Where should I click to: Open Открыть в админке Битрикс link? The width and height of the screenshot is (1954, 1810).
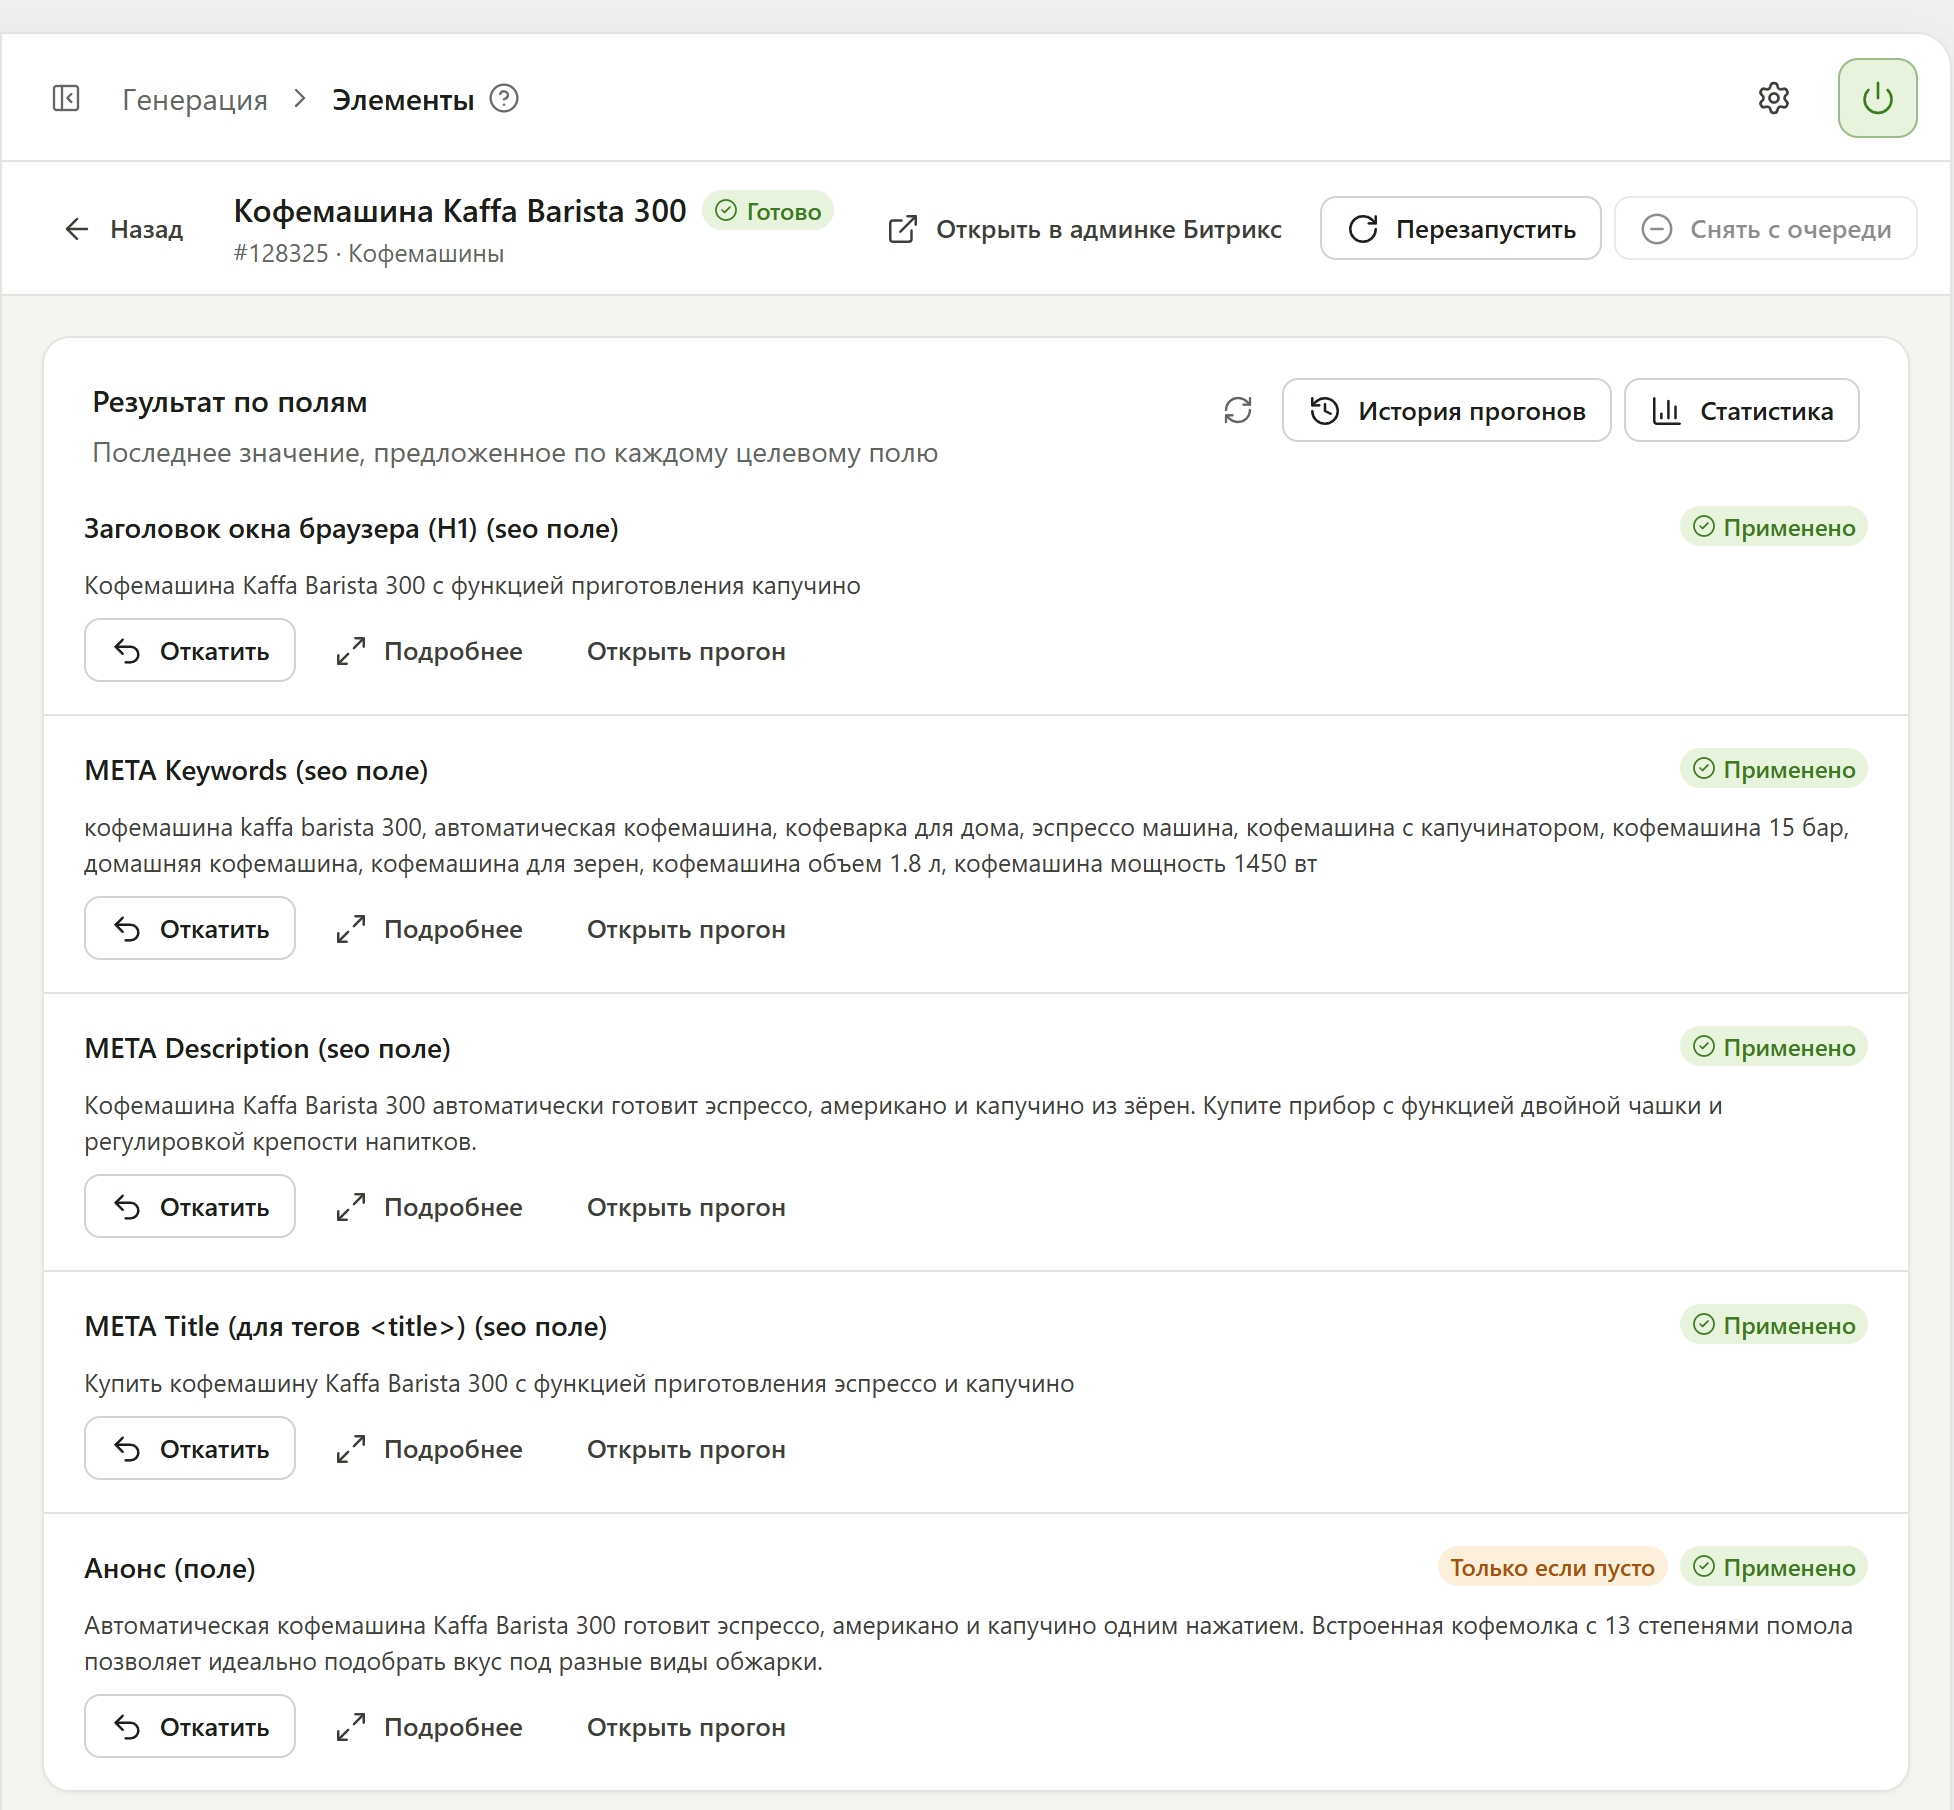click(x=1085, y=229)
